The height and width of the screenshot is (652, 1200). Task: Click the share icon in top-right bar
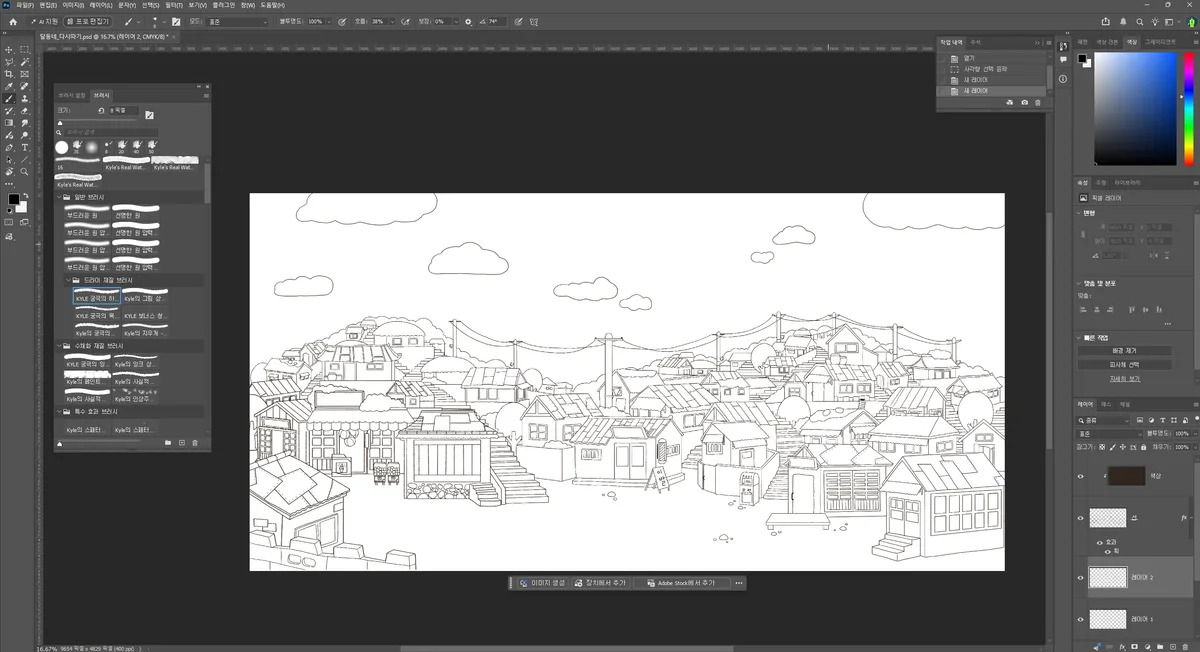[x=1106, y=21]
